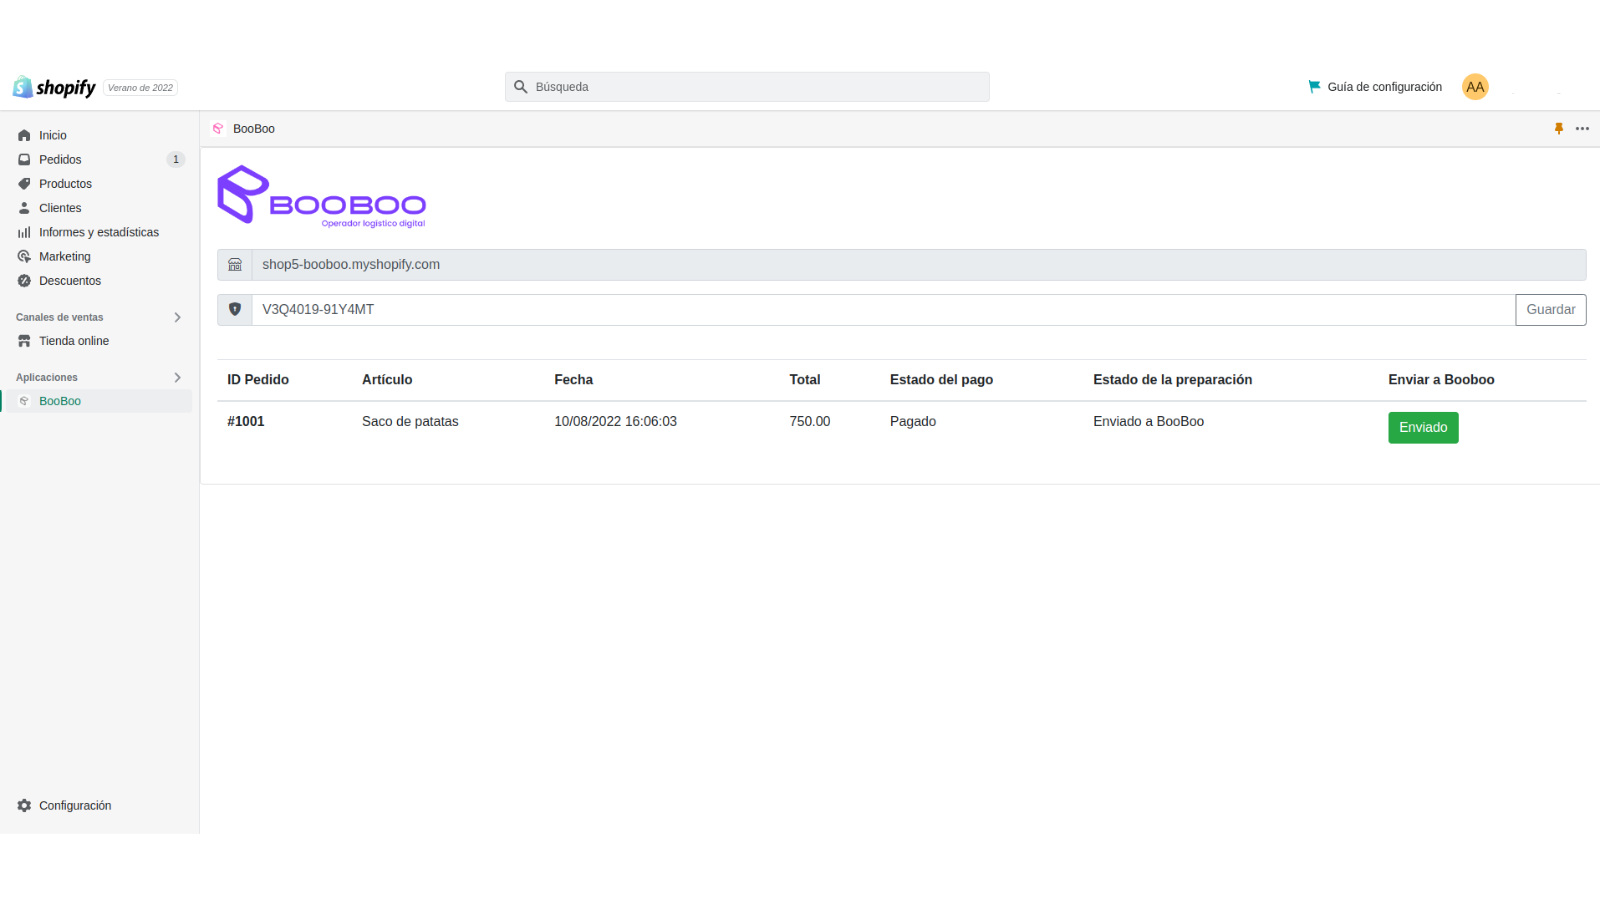The image size is (1600, 900).
Task: Click the Búsqueda search field
Action: coord(747,87)
